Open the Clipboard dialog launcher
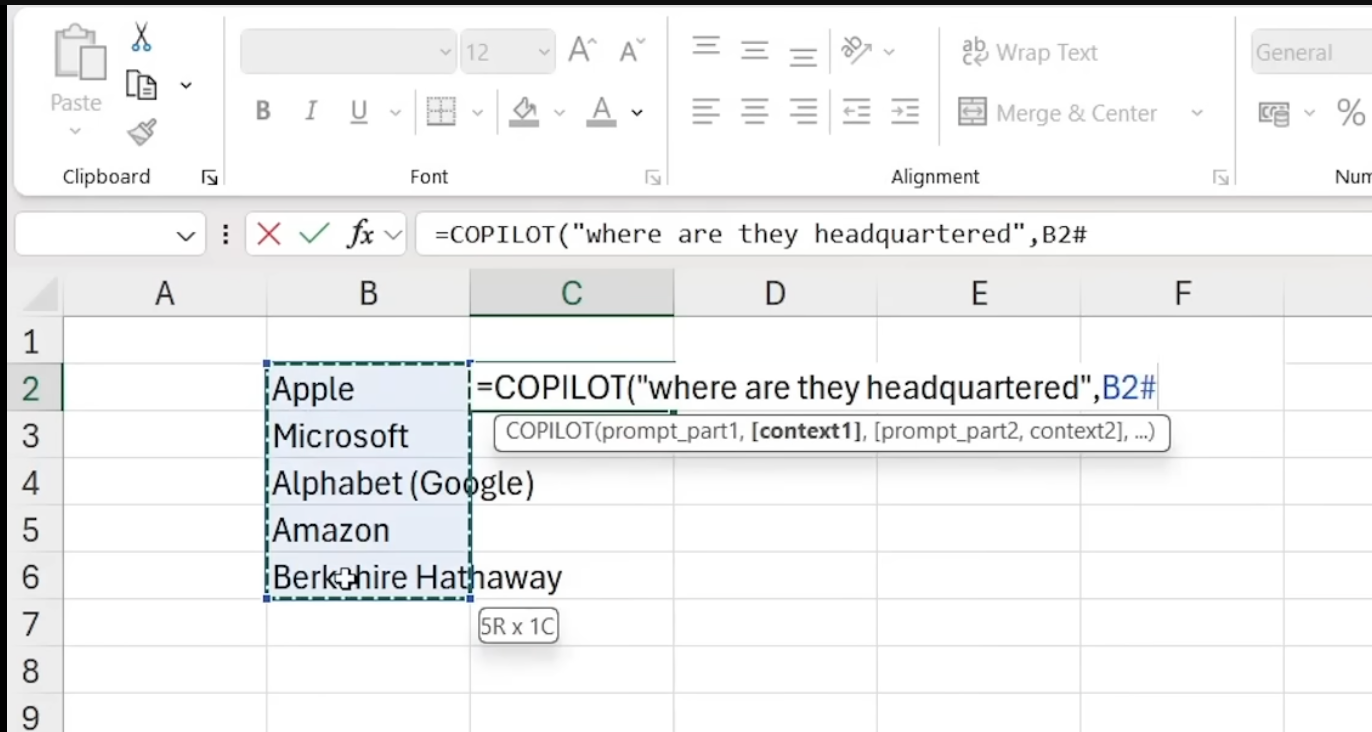The height and width of the screenshot is (732, 1372). tap(209, 177)
